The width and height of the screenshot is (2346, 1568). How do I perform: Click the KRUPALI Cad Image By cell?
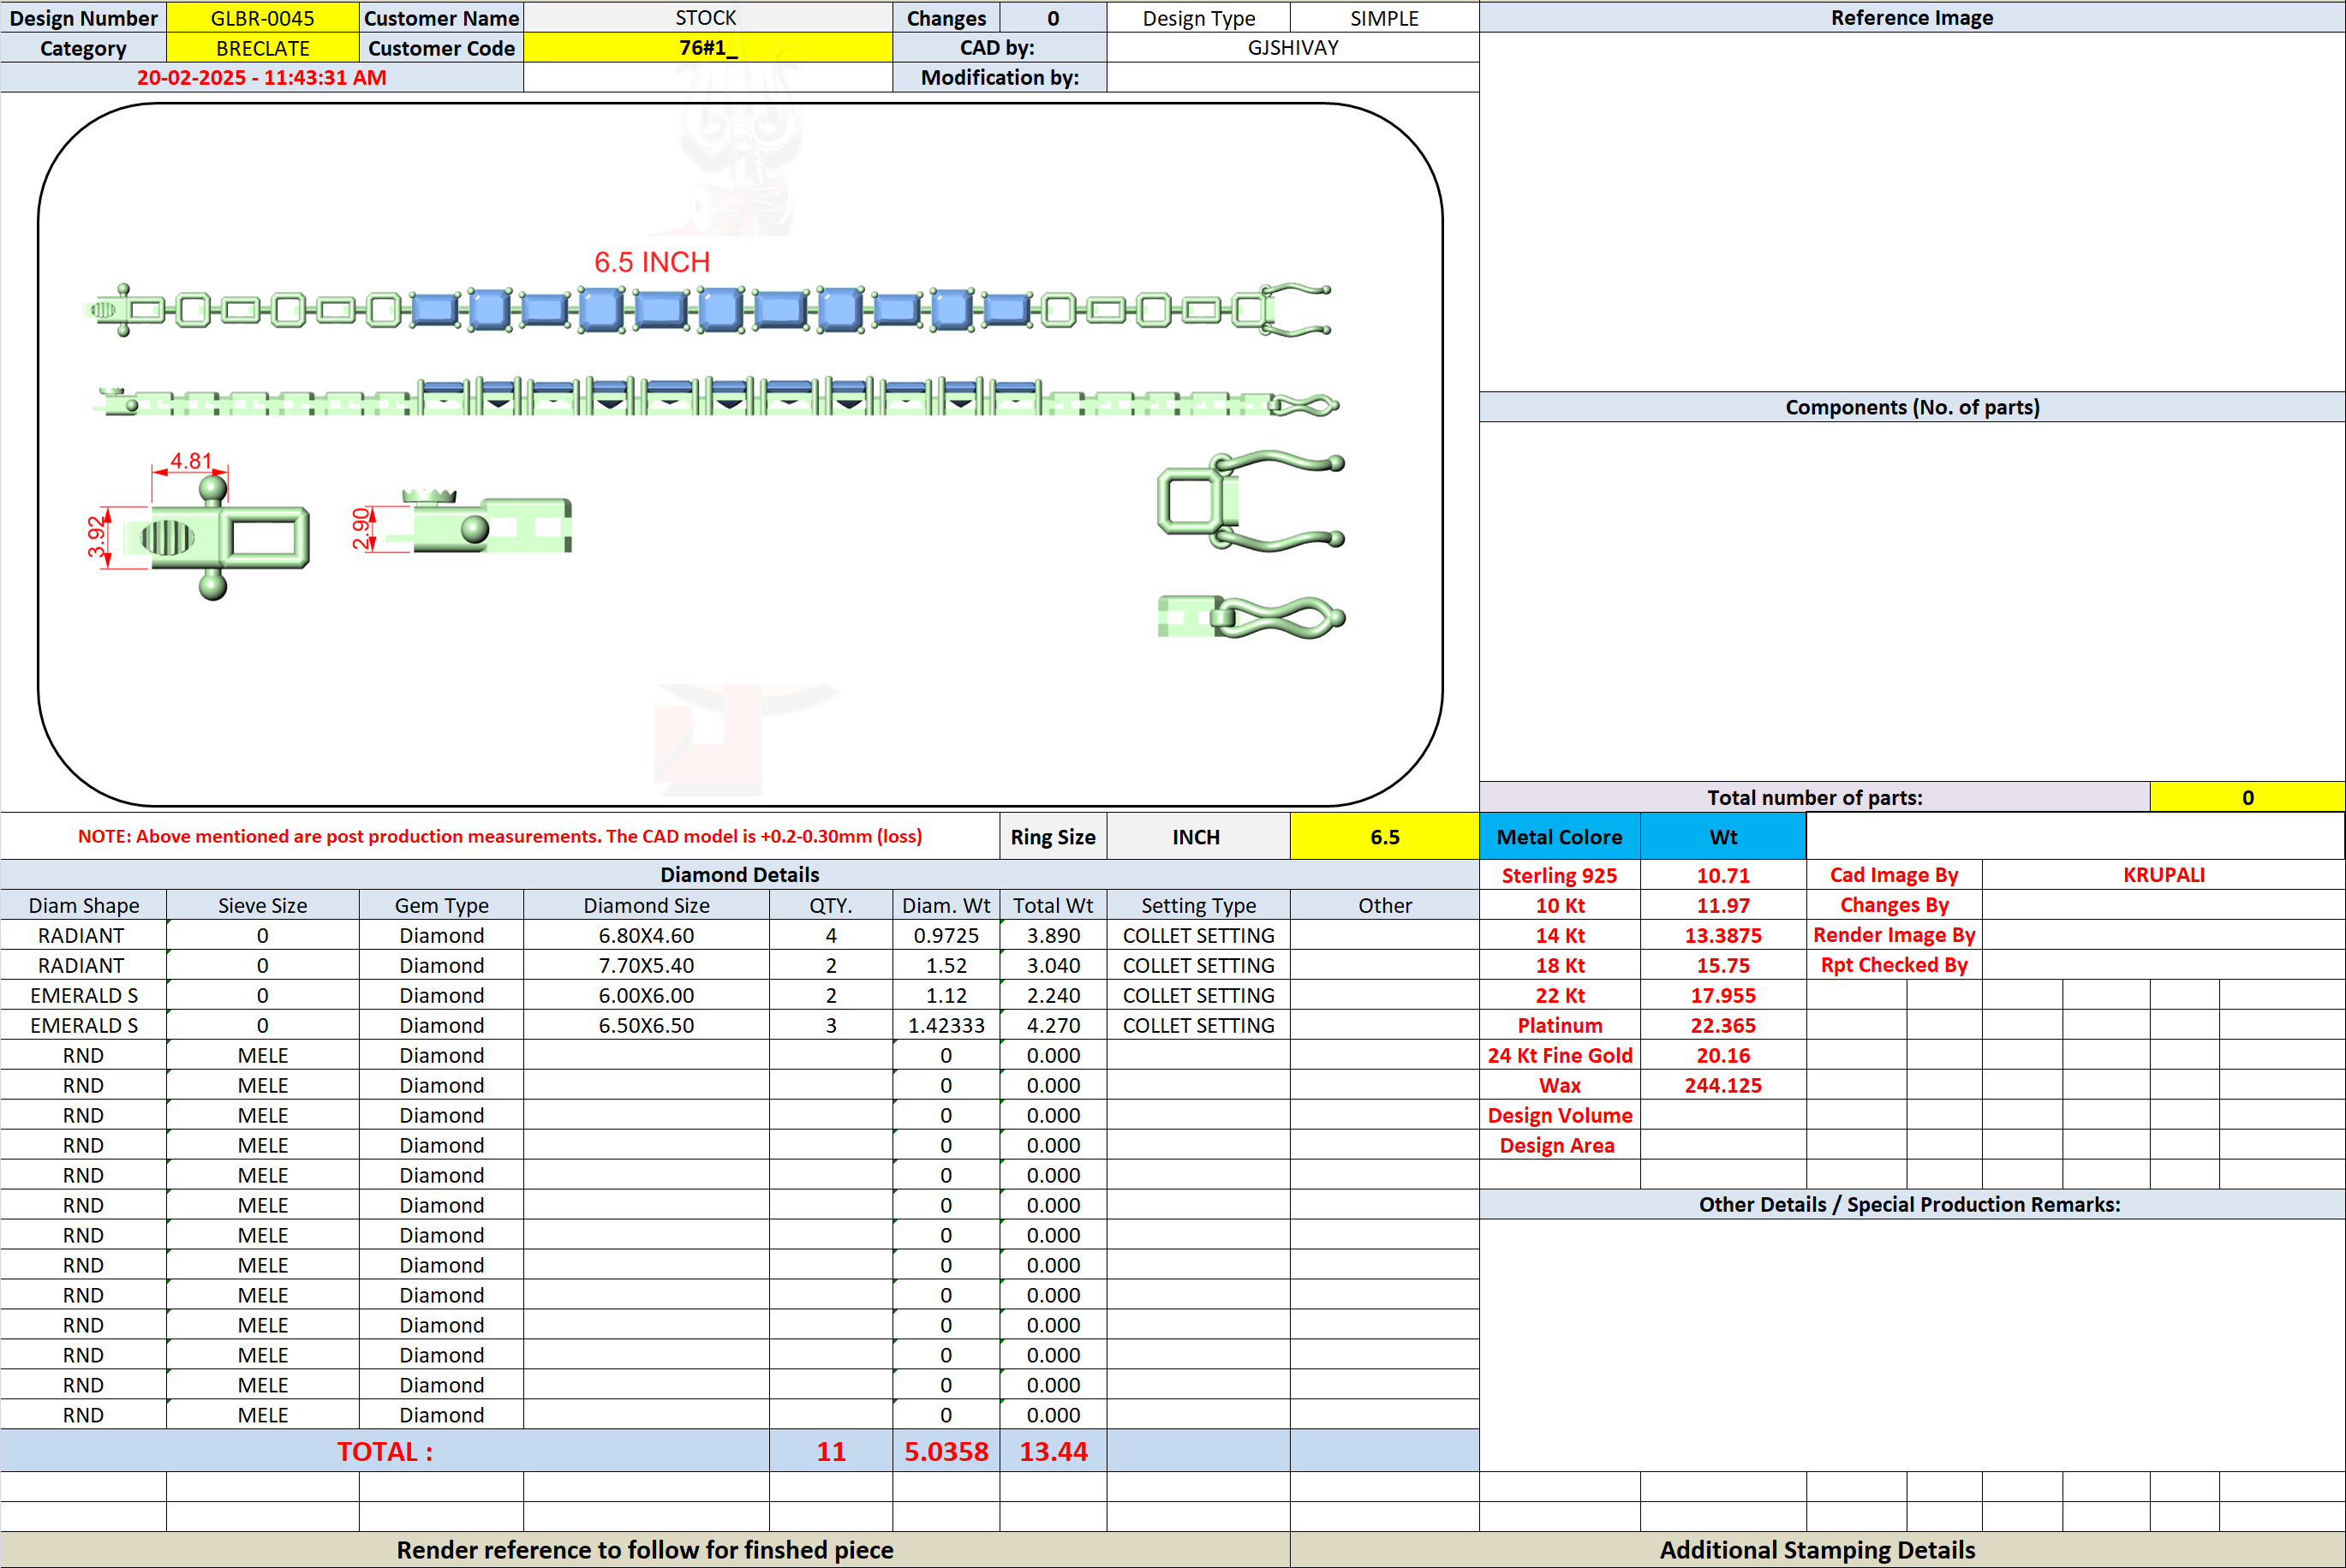2163,875
